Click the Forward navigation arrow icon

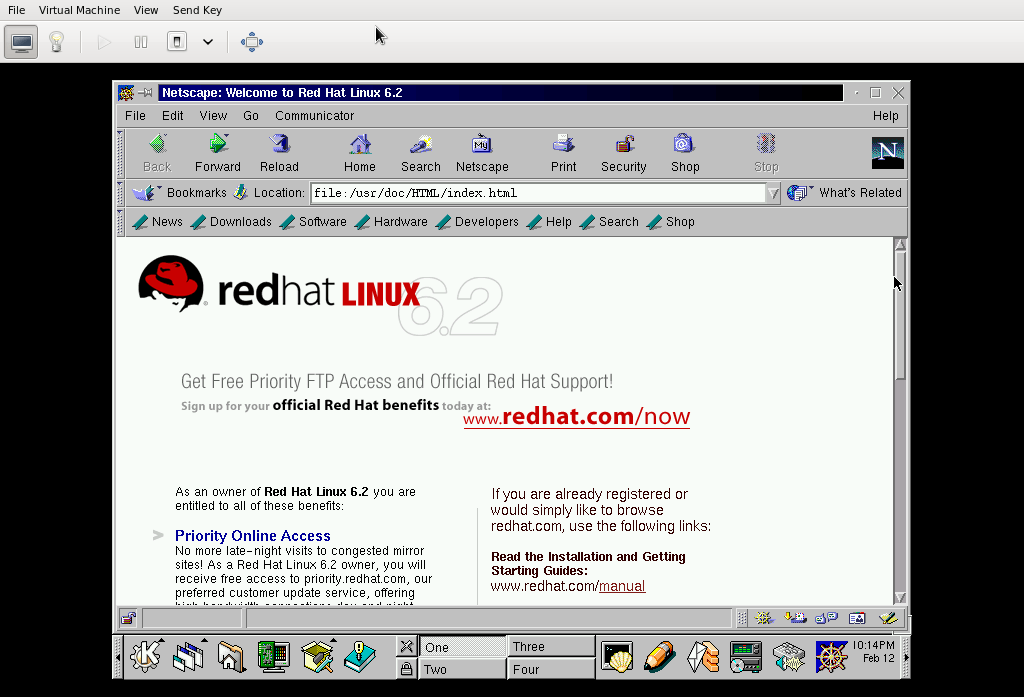coord(217,145)
